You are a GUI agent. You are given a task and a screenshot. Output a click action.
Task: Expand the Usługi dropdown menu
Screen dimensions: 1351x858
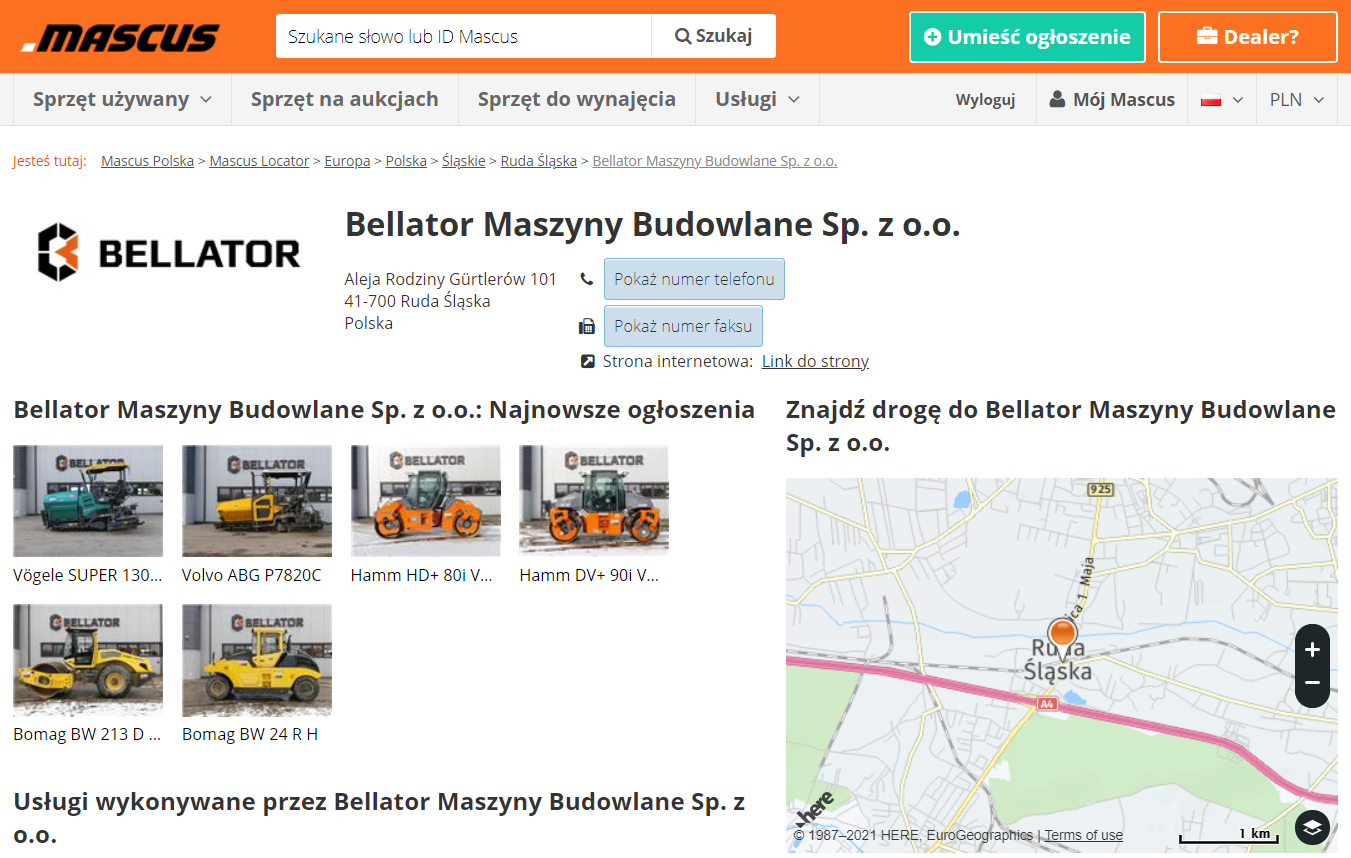[757, 99]
